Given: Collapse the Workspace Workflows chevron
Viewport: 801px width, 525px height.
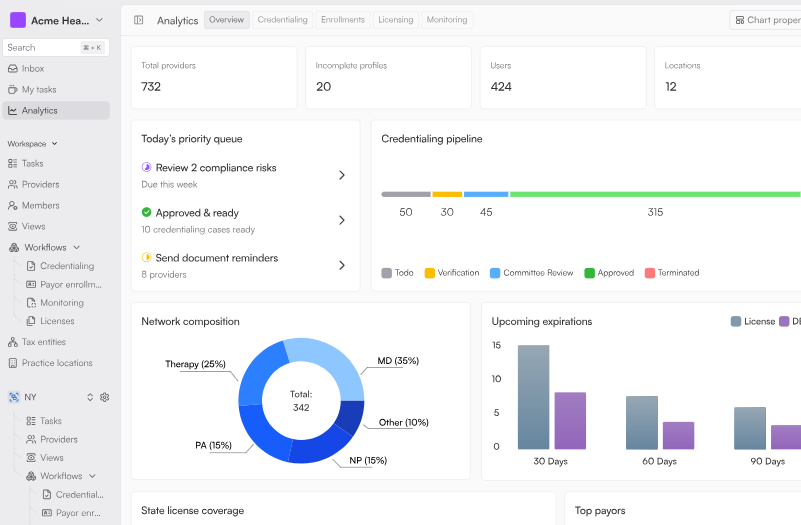Looking at the screenshot, I should 77,247.
